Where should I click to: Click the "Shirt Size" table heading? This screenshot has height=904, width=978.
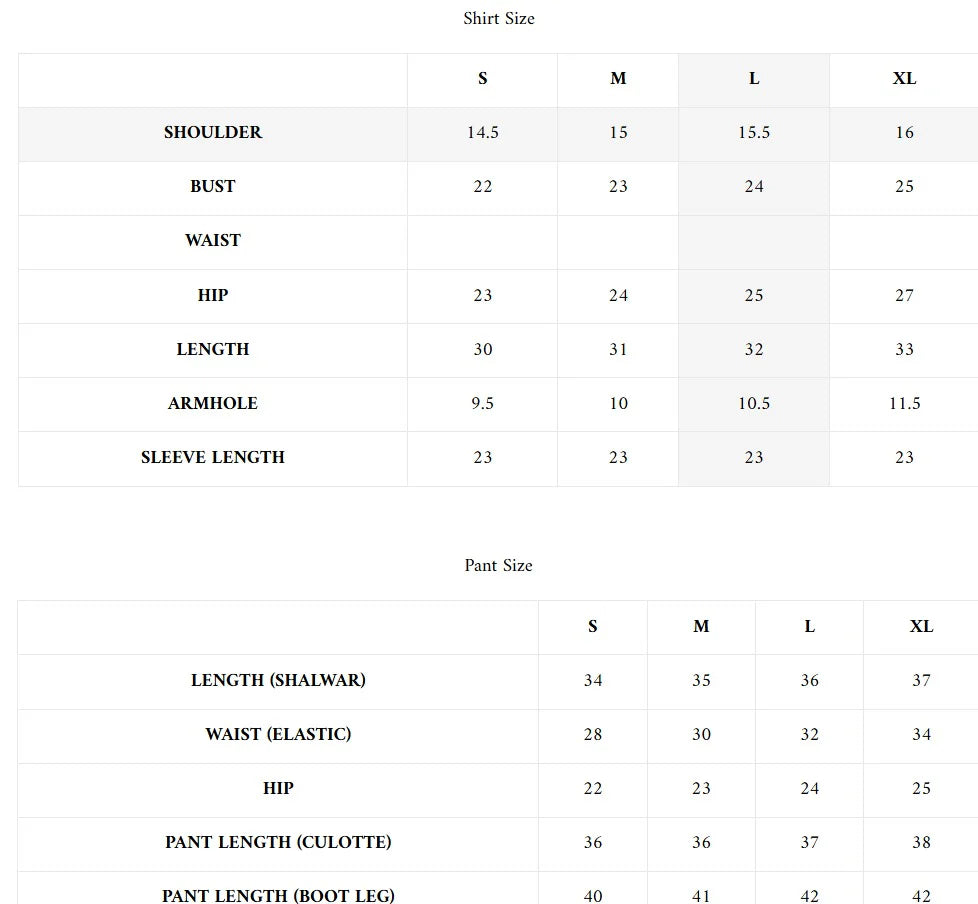(499, 19)
